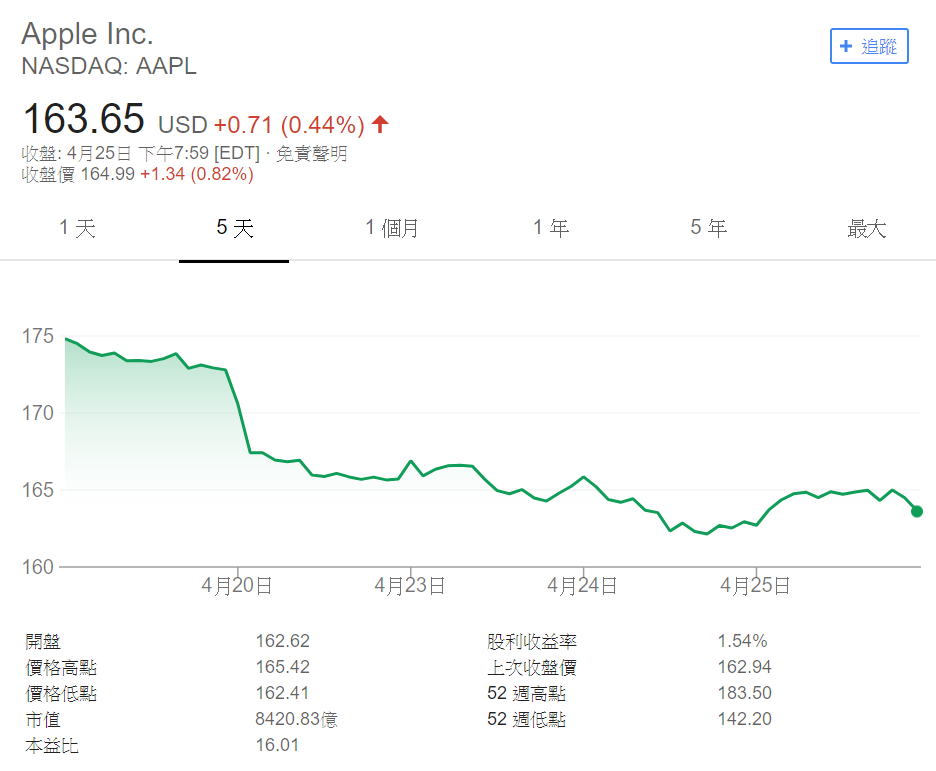Click the 4月20日 date label on axis
The height and width of the screenshot is (771, 936).
coord(237,585)
